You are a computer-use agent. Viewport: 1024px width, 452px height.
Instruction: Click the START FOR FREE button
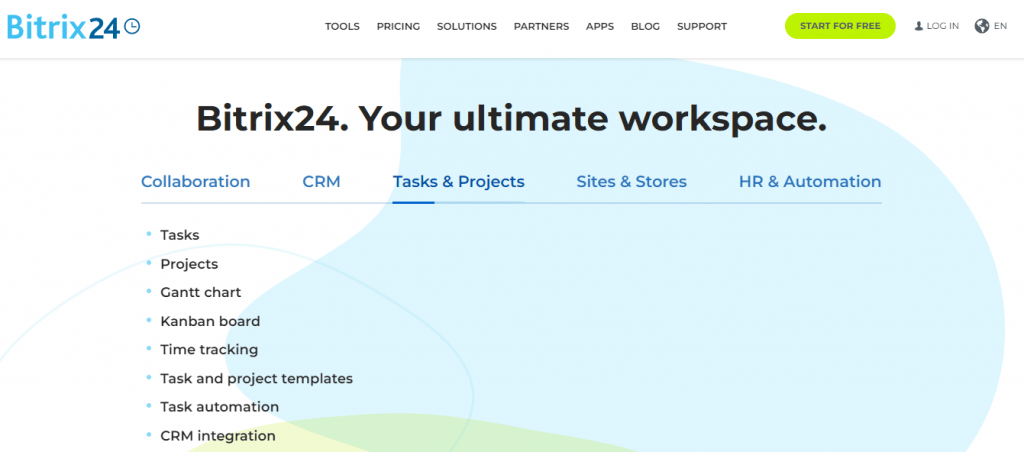[840, 26]
